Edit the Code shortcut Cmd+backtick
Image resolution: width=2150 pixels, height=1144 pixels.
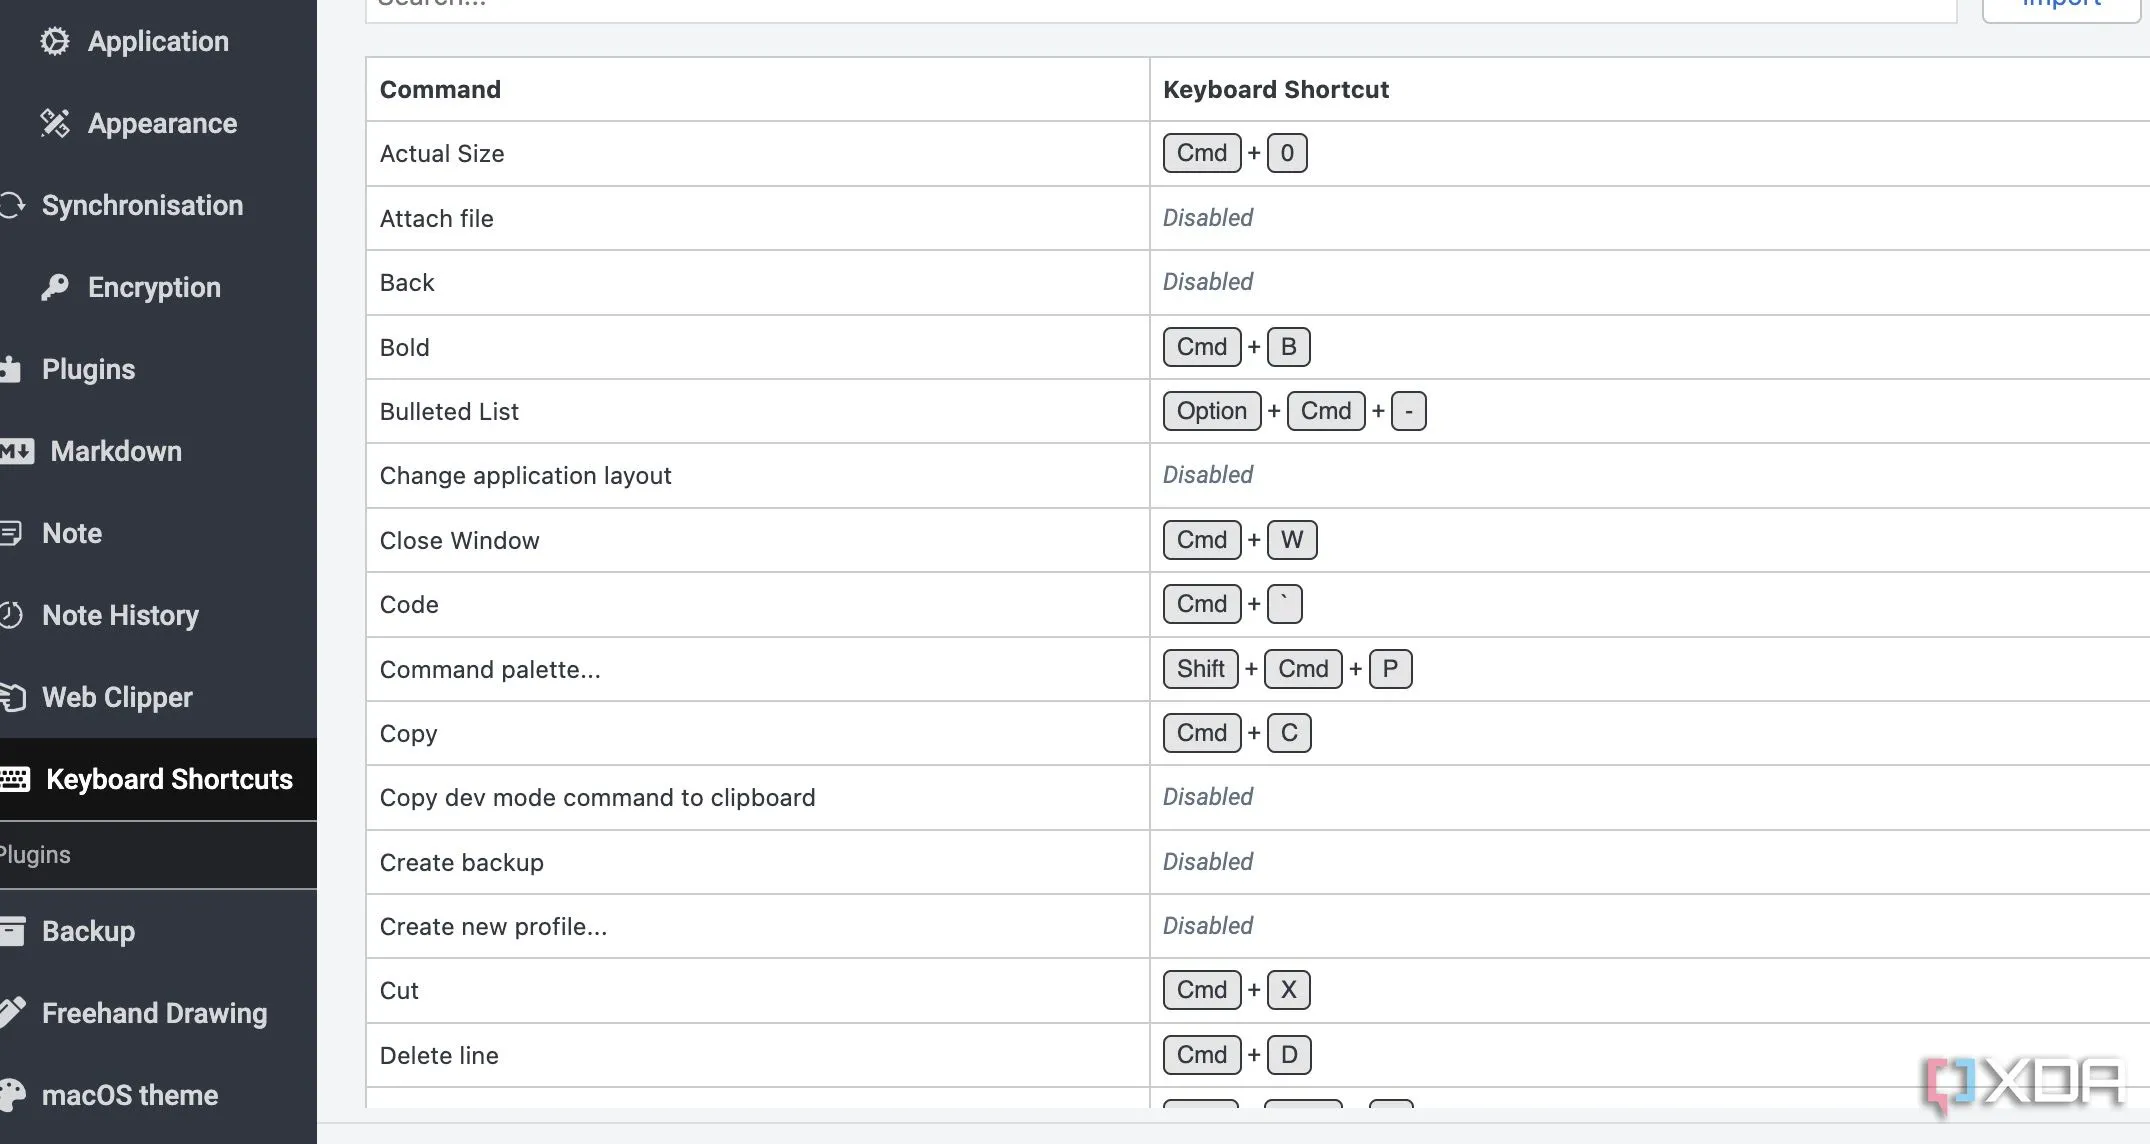point(1233,604)
